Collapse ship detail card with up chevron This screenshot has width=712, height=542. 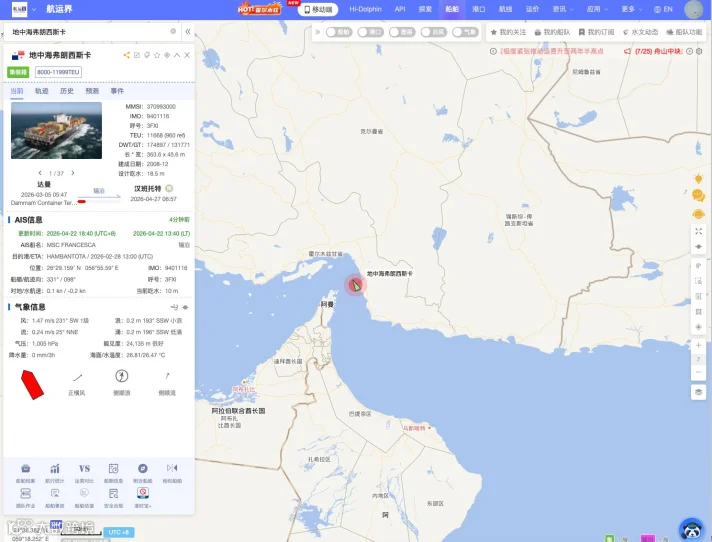click(x=177, y=55)
